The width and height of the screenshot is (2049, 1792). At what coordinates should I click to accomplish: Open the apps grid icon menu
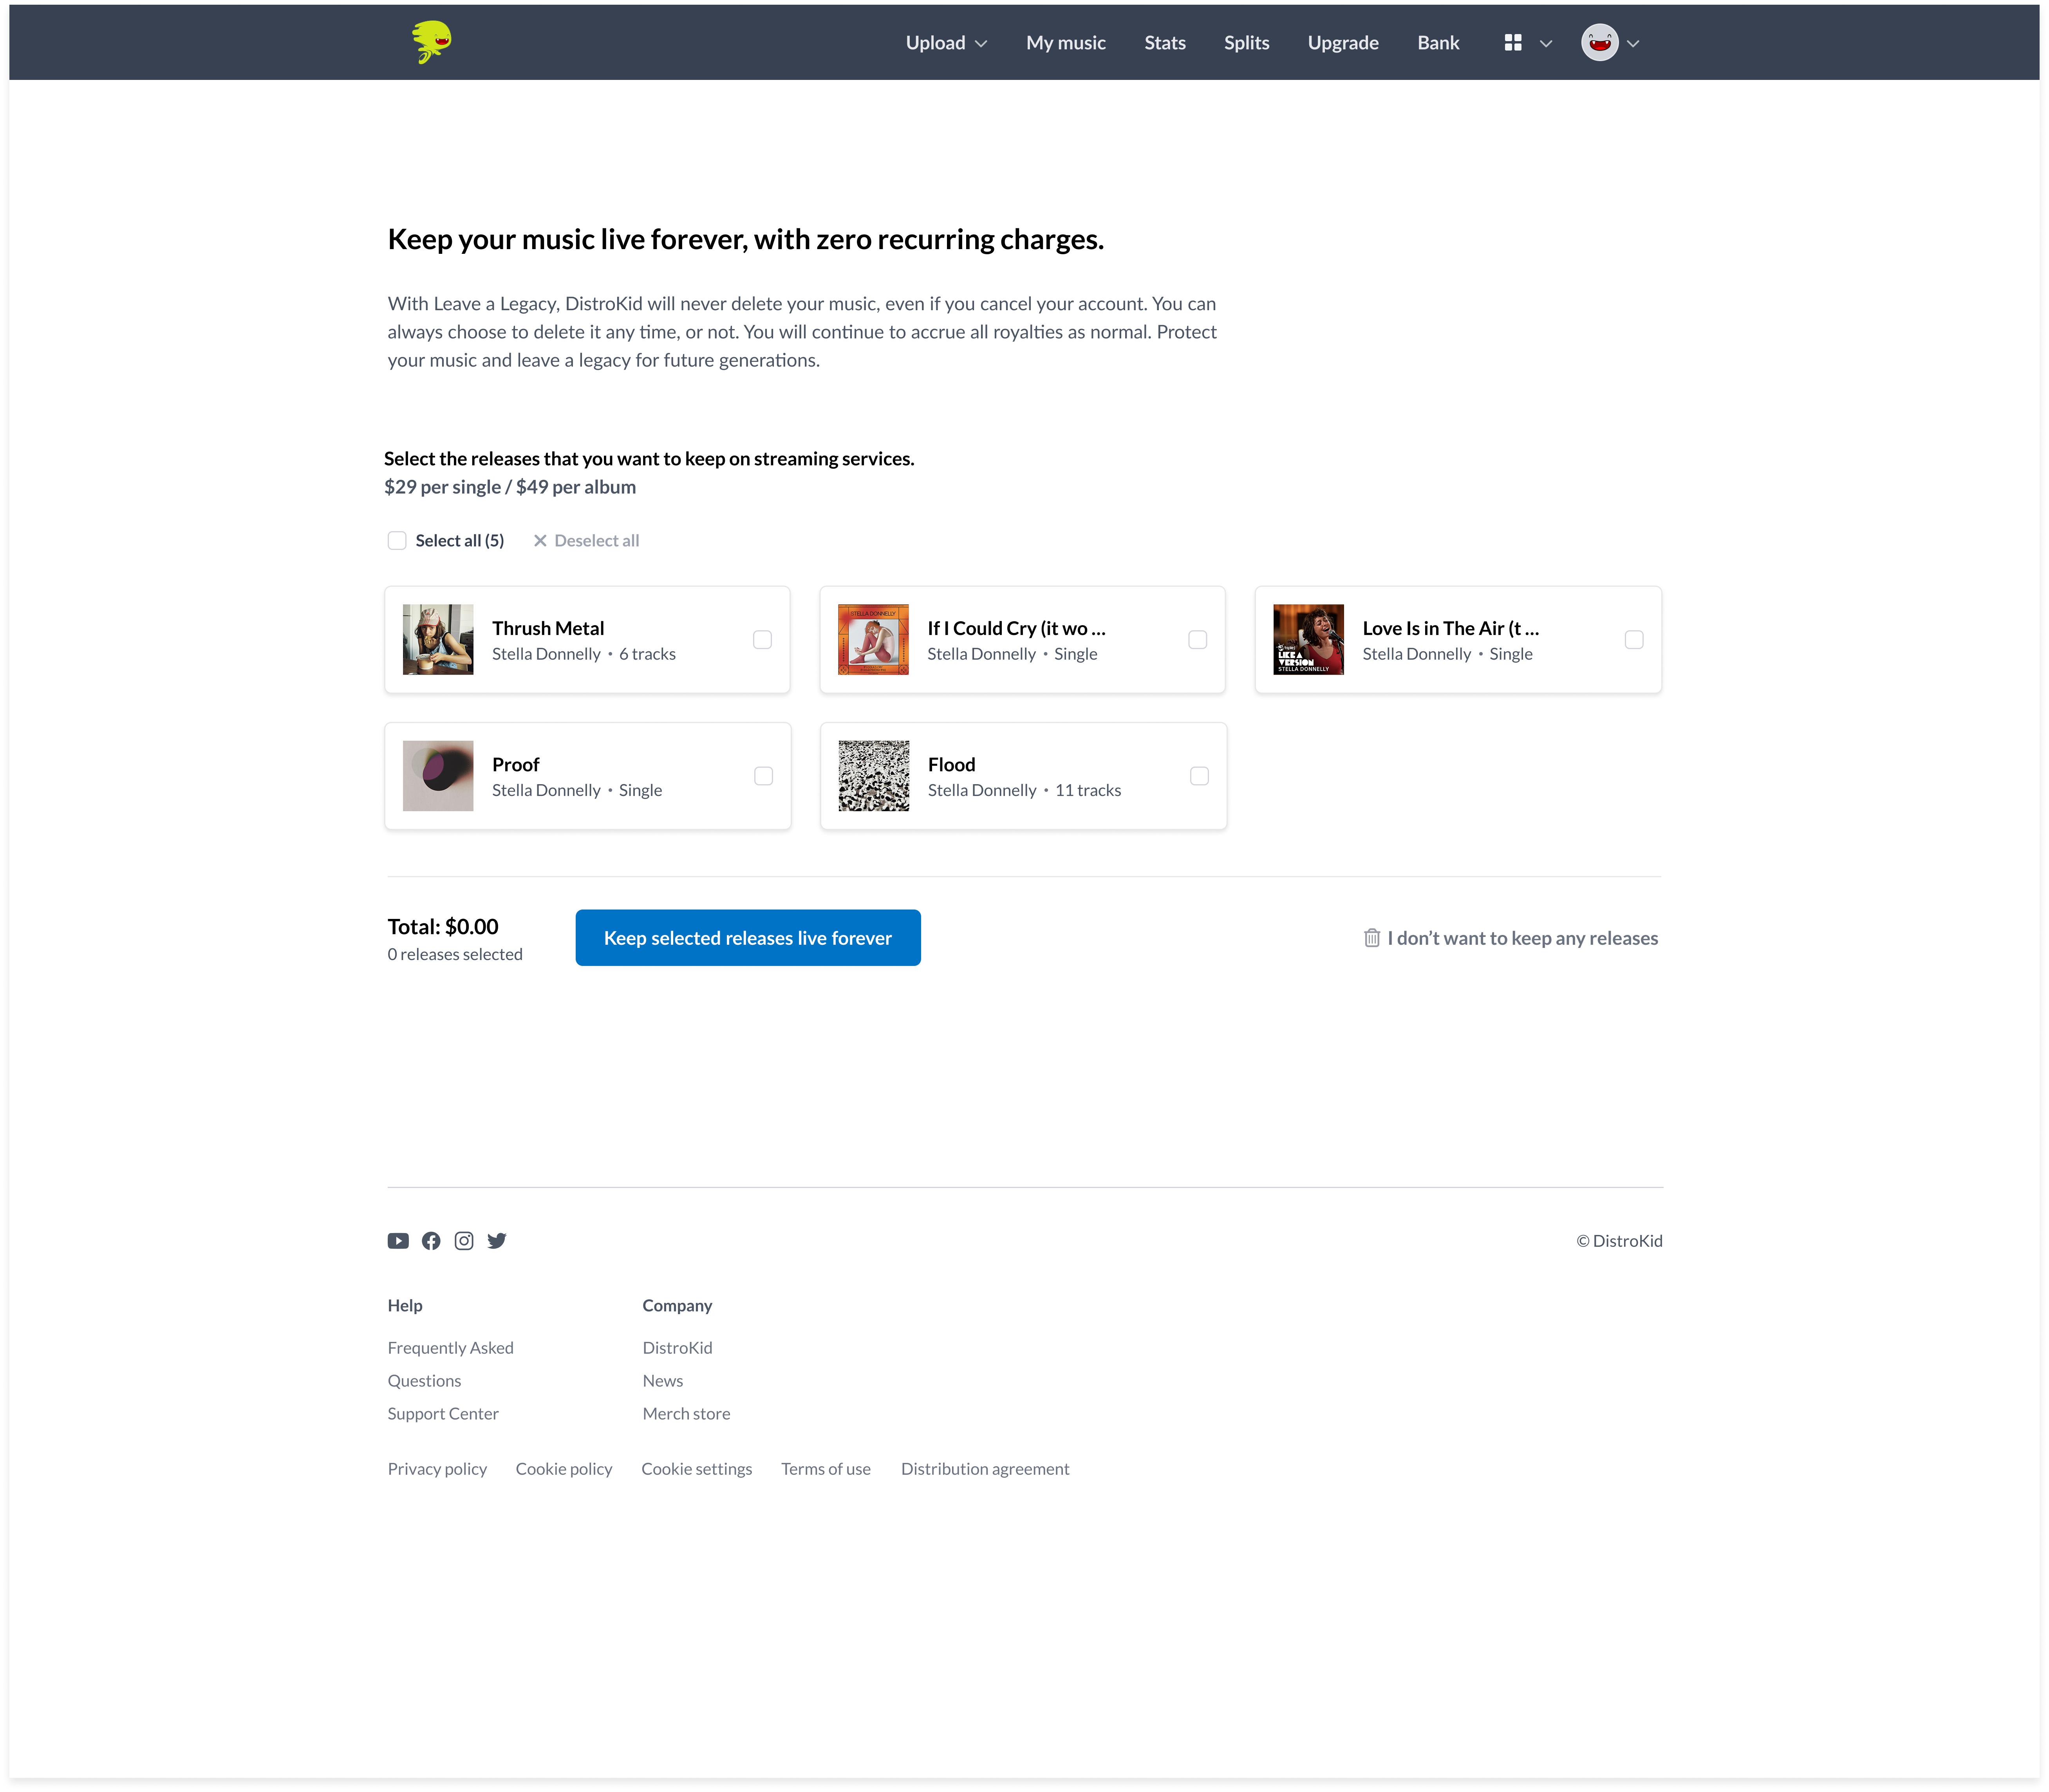tap(1513, 43)
